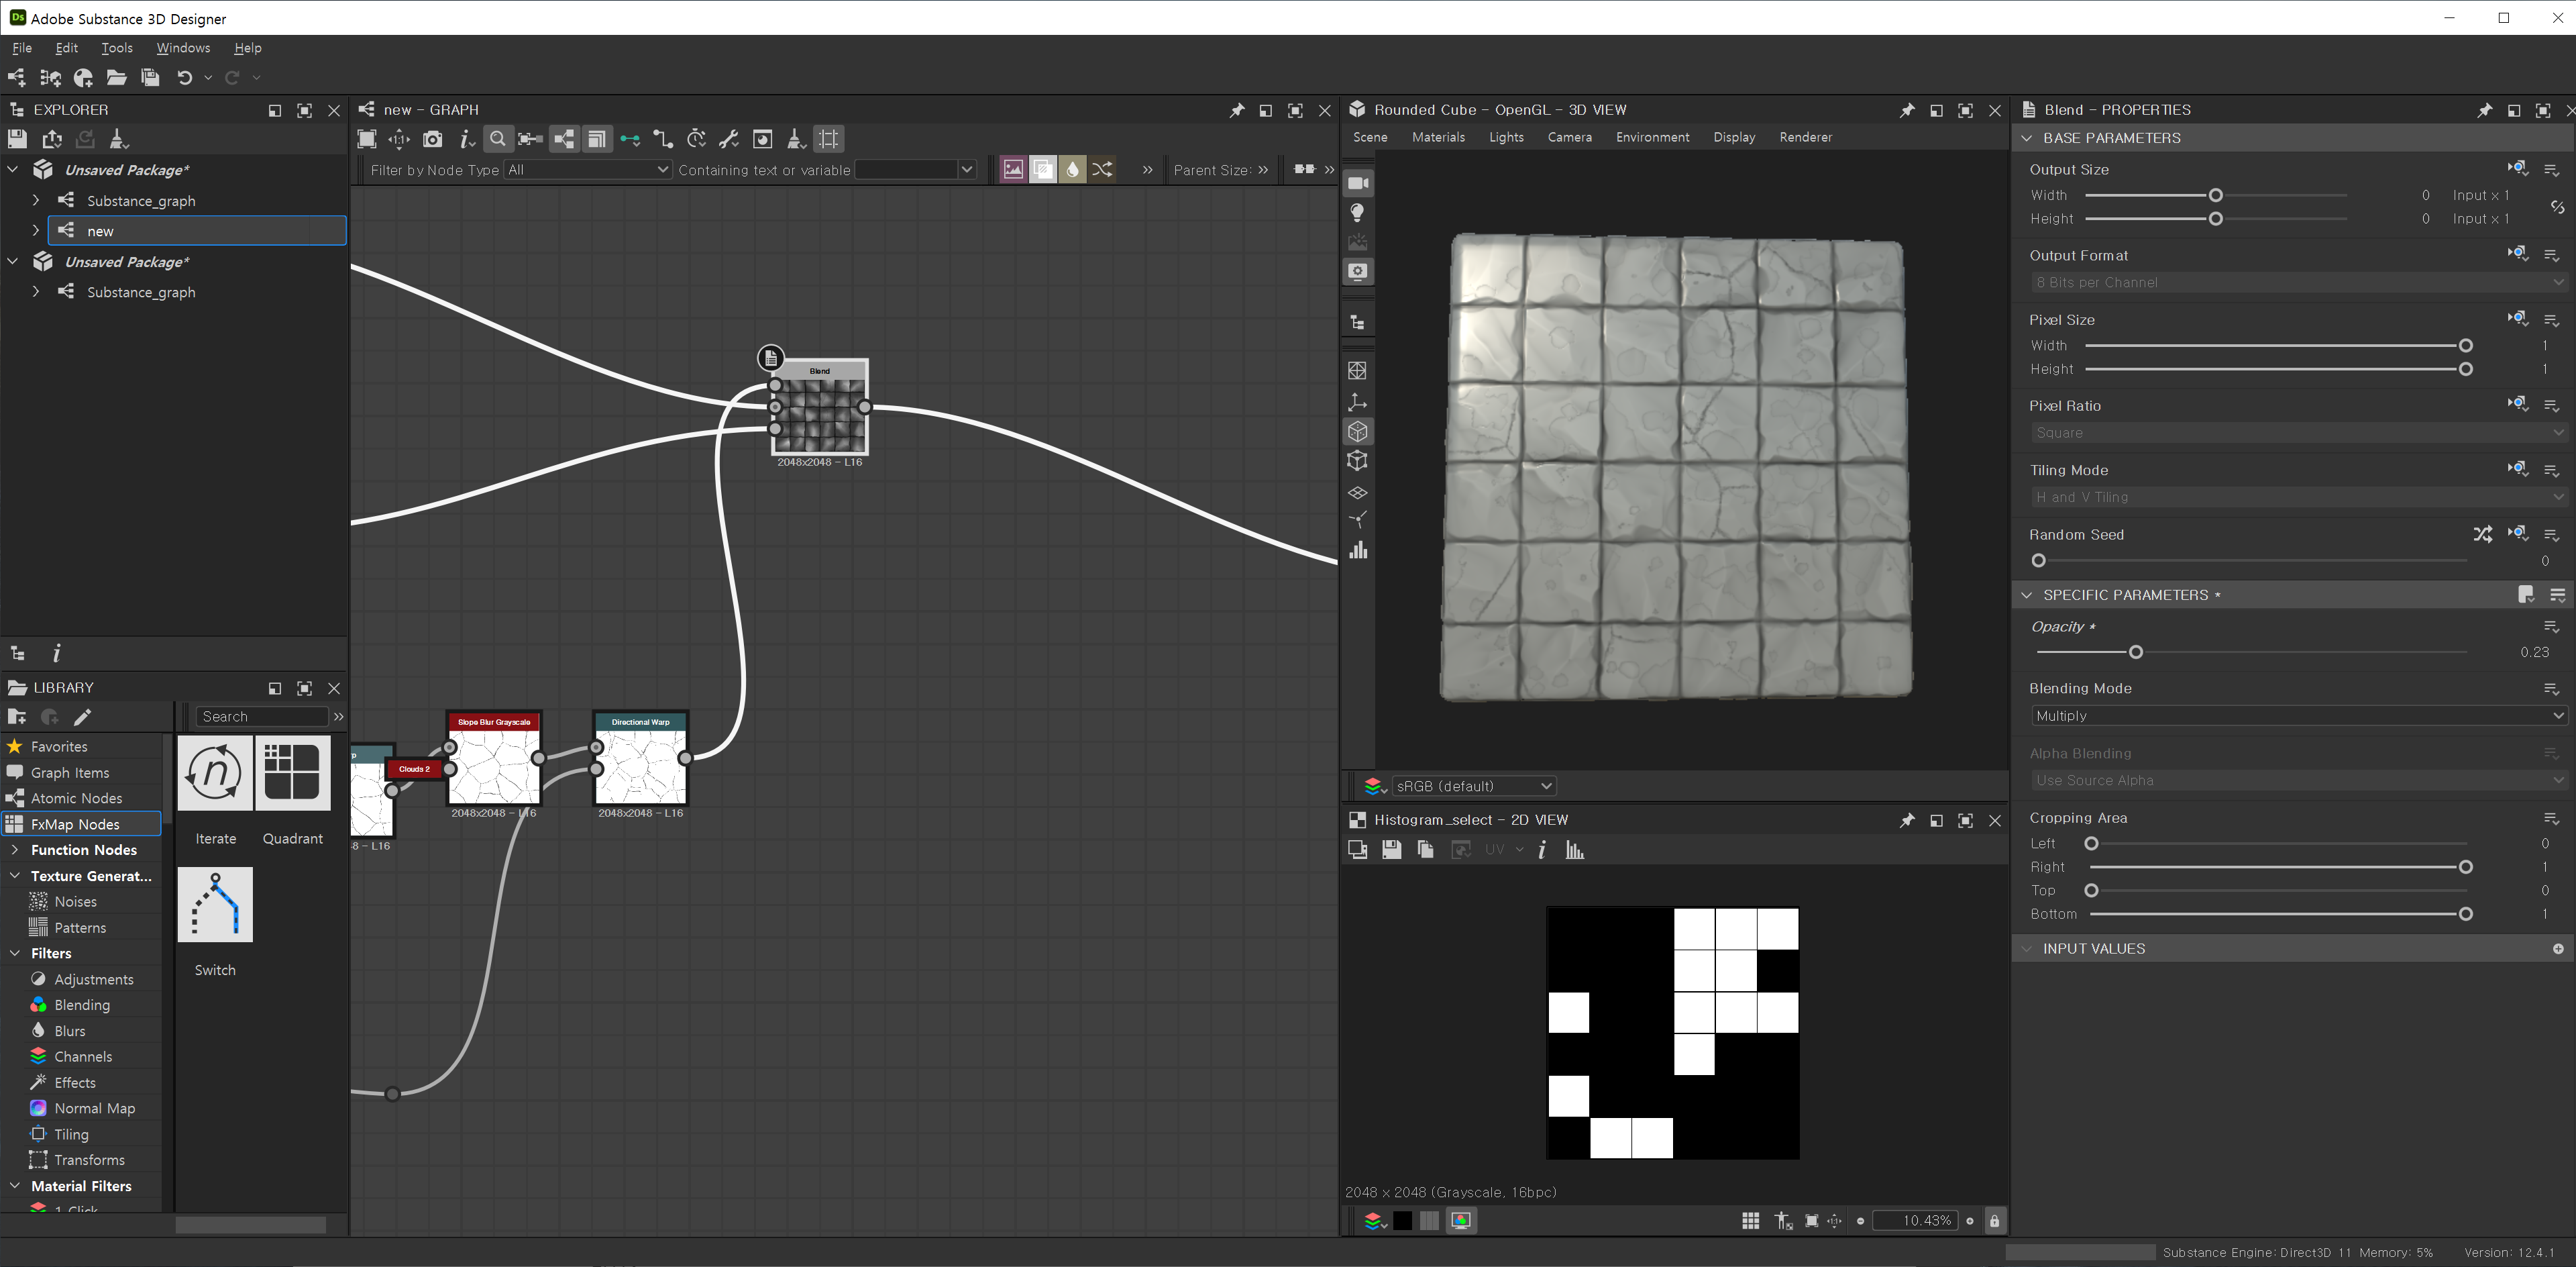Save the 2D view image with floppy icon
2576x1267 pixels.
1391,850
